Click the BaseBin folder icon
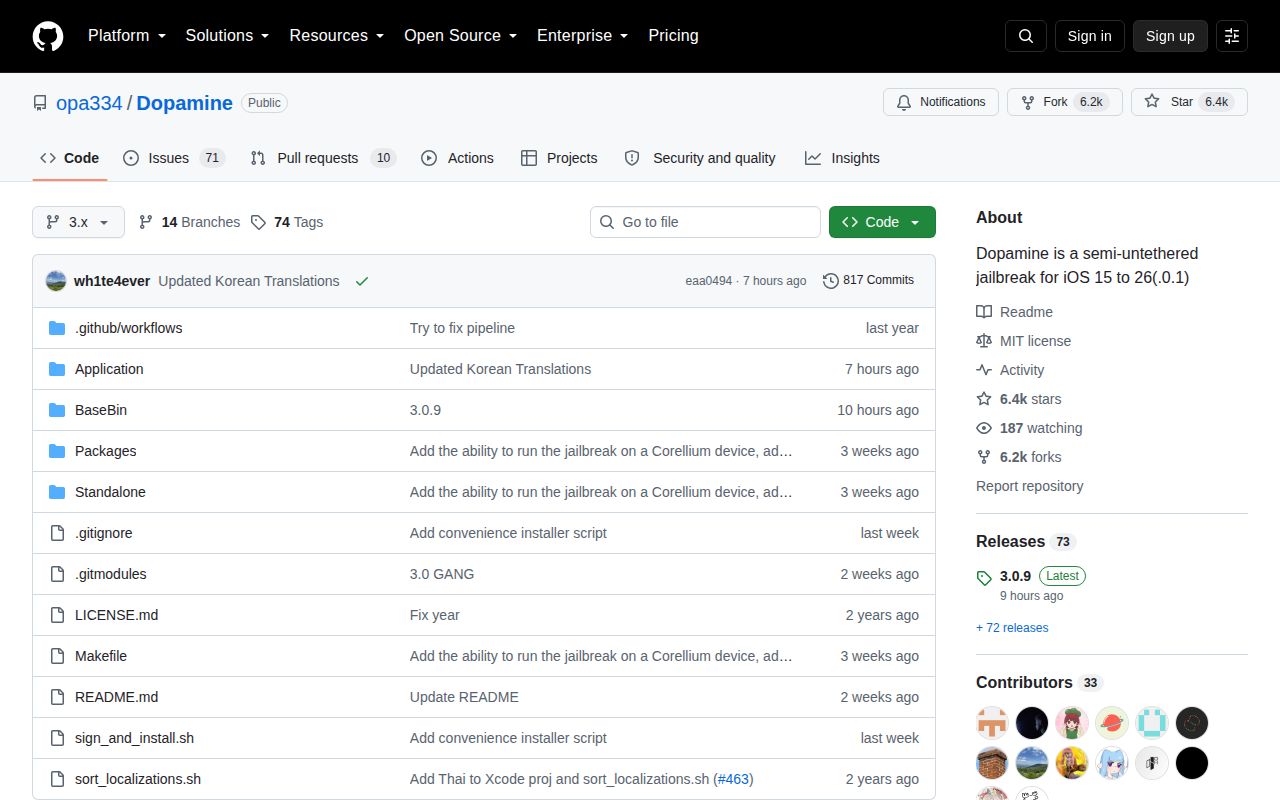Viewport: 1280px width, 800px height. click(57, 410)
